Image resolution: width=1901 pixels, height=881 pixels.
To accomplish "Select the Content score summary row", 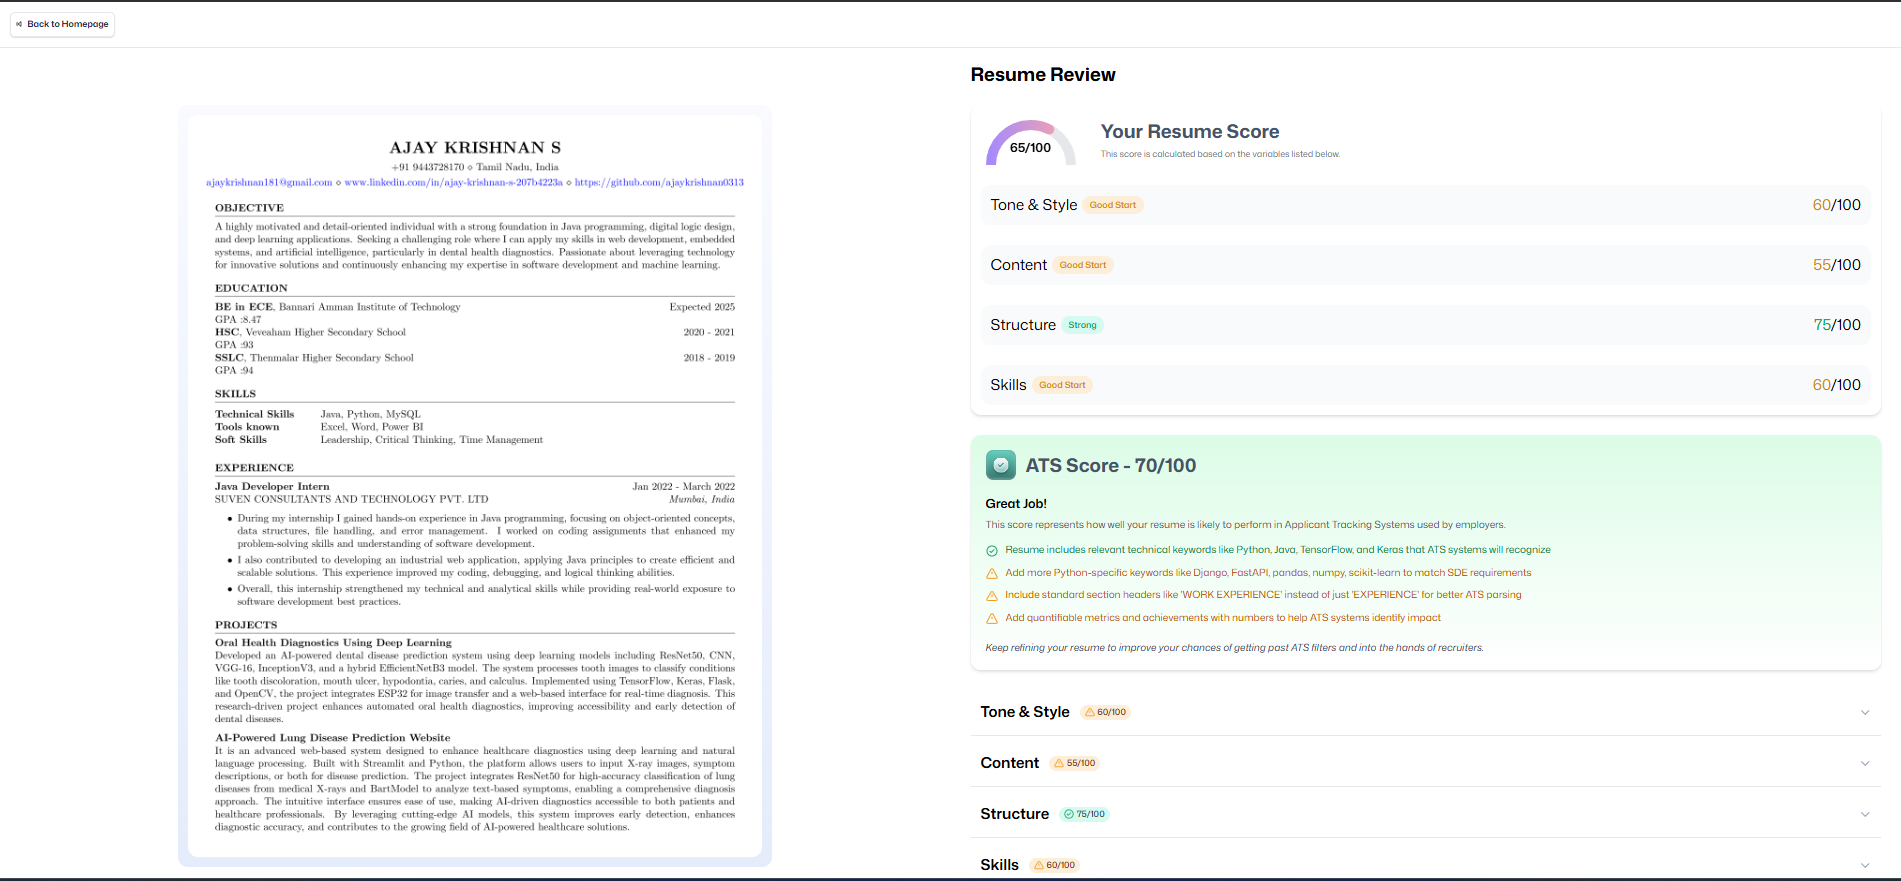I will 1425,265.
